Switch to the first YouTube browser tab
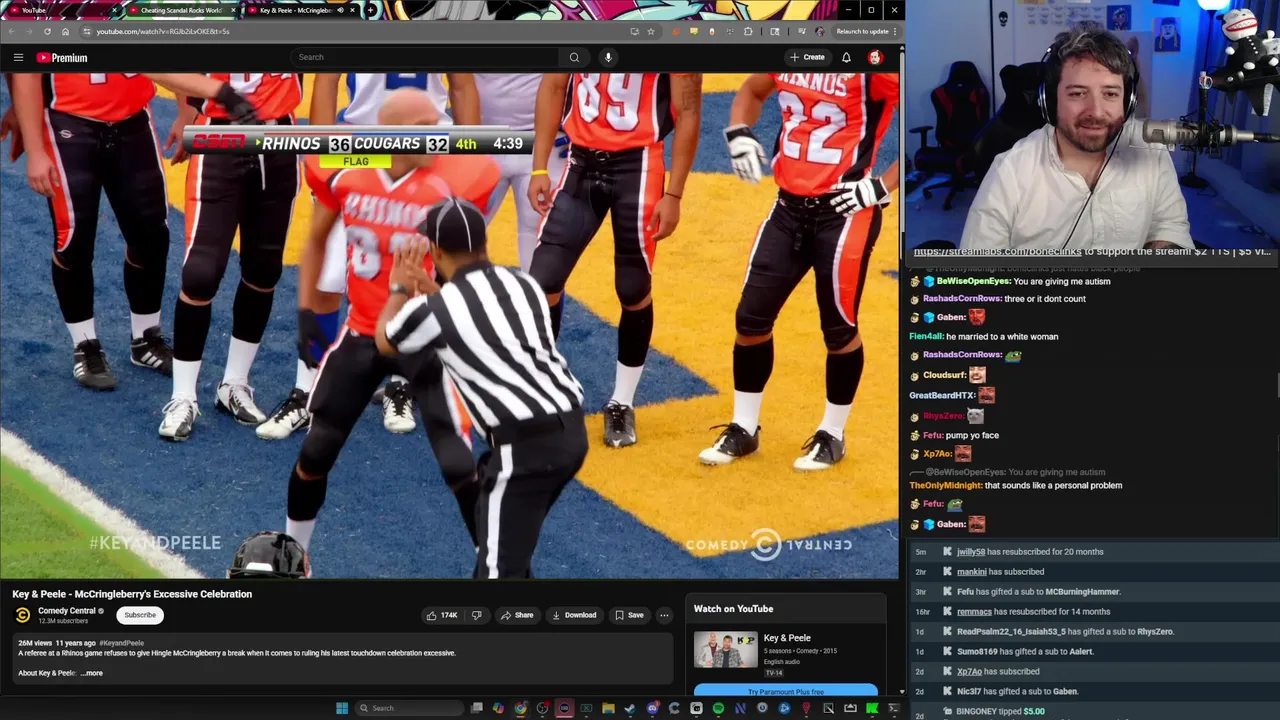 click(x=62, y=10)
